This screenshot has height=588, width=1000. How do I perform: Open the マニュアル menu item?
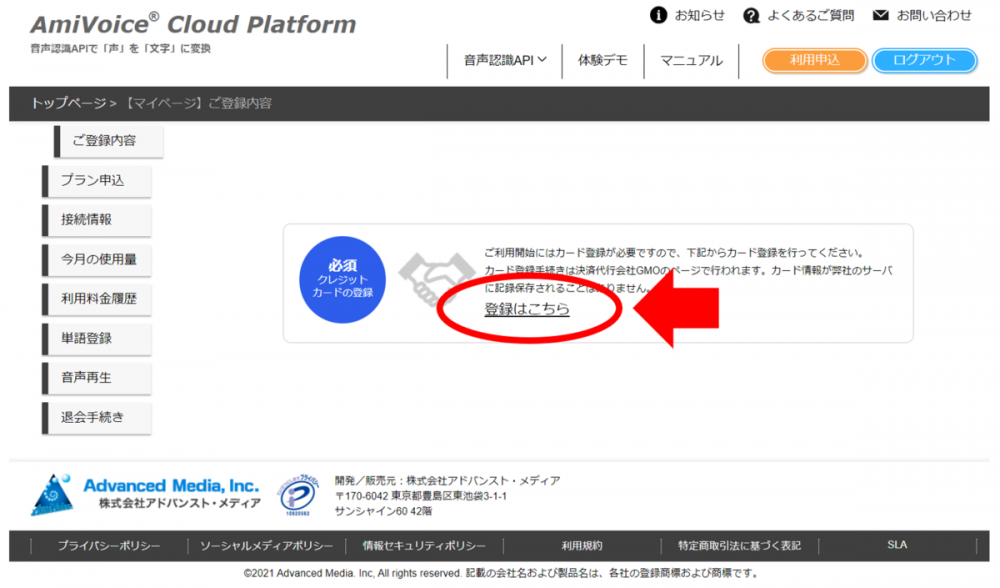coord(691,61)
